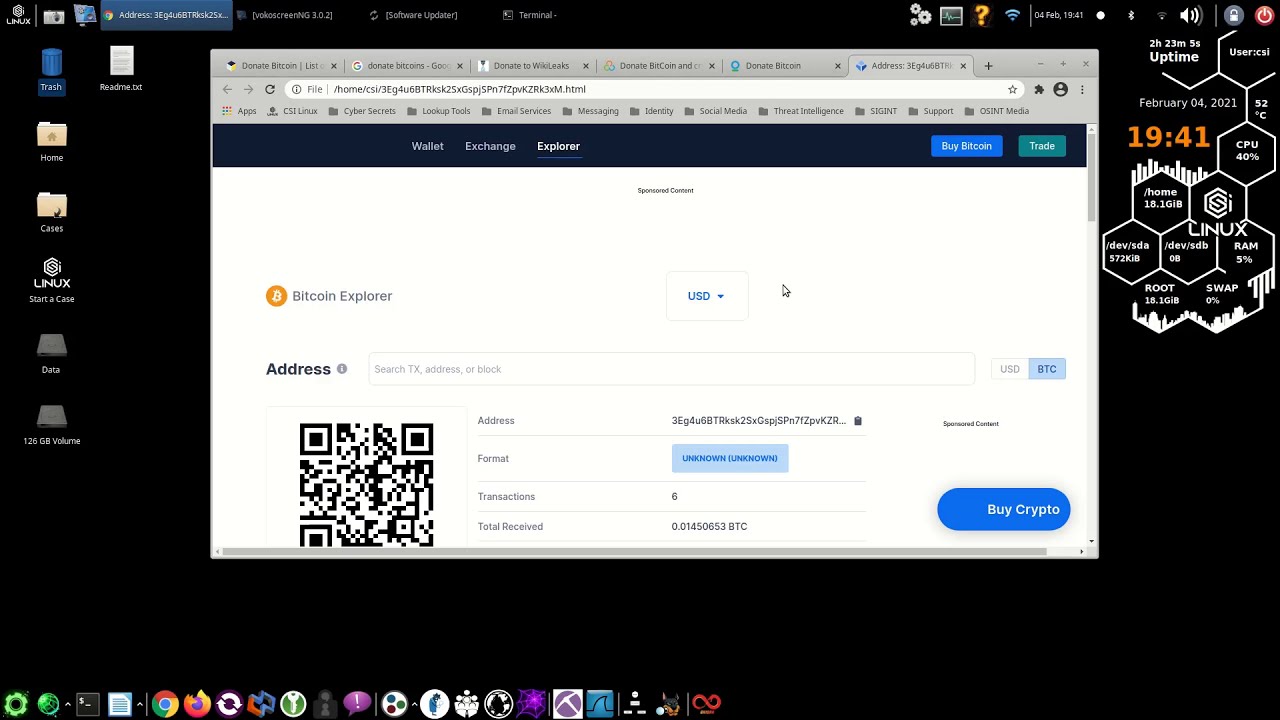Screen dimensions: 1280x720
Task: Switch to the donate bitcoins Google tab
Action: click(408, 66)
